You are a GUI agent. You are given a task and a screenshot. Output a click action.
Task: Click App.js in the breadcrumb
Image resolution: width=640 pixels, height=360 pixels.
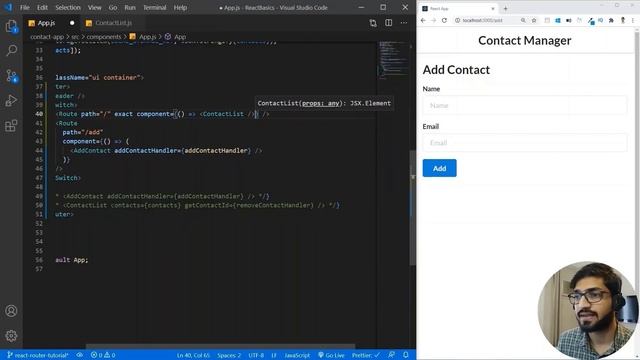point(147,37)
